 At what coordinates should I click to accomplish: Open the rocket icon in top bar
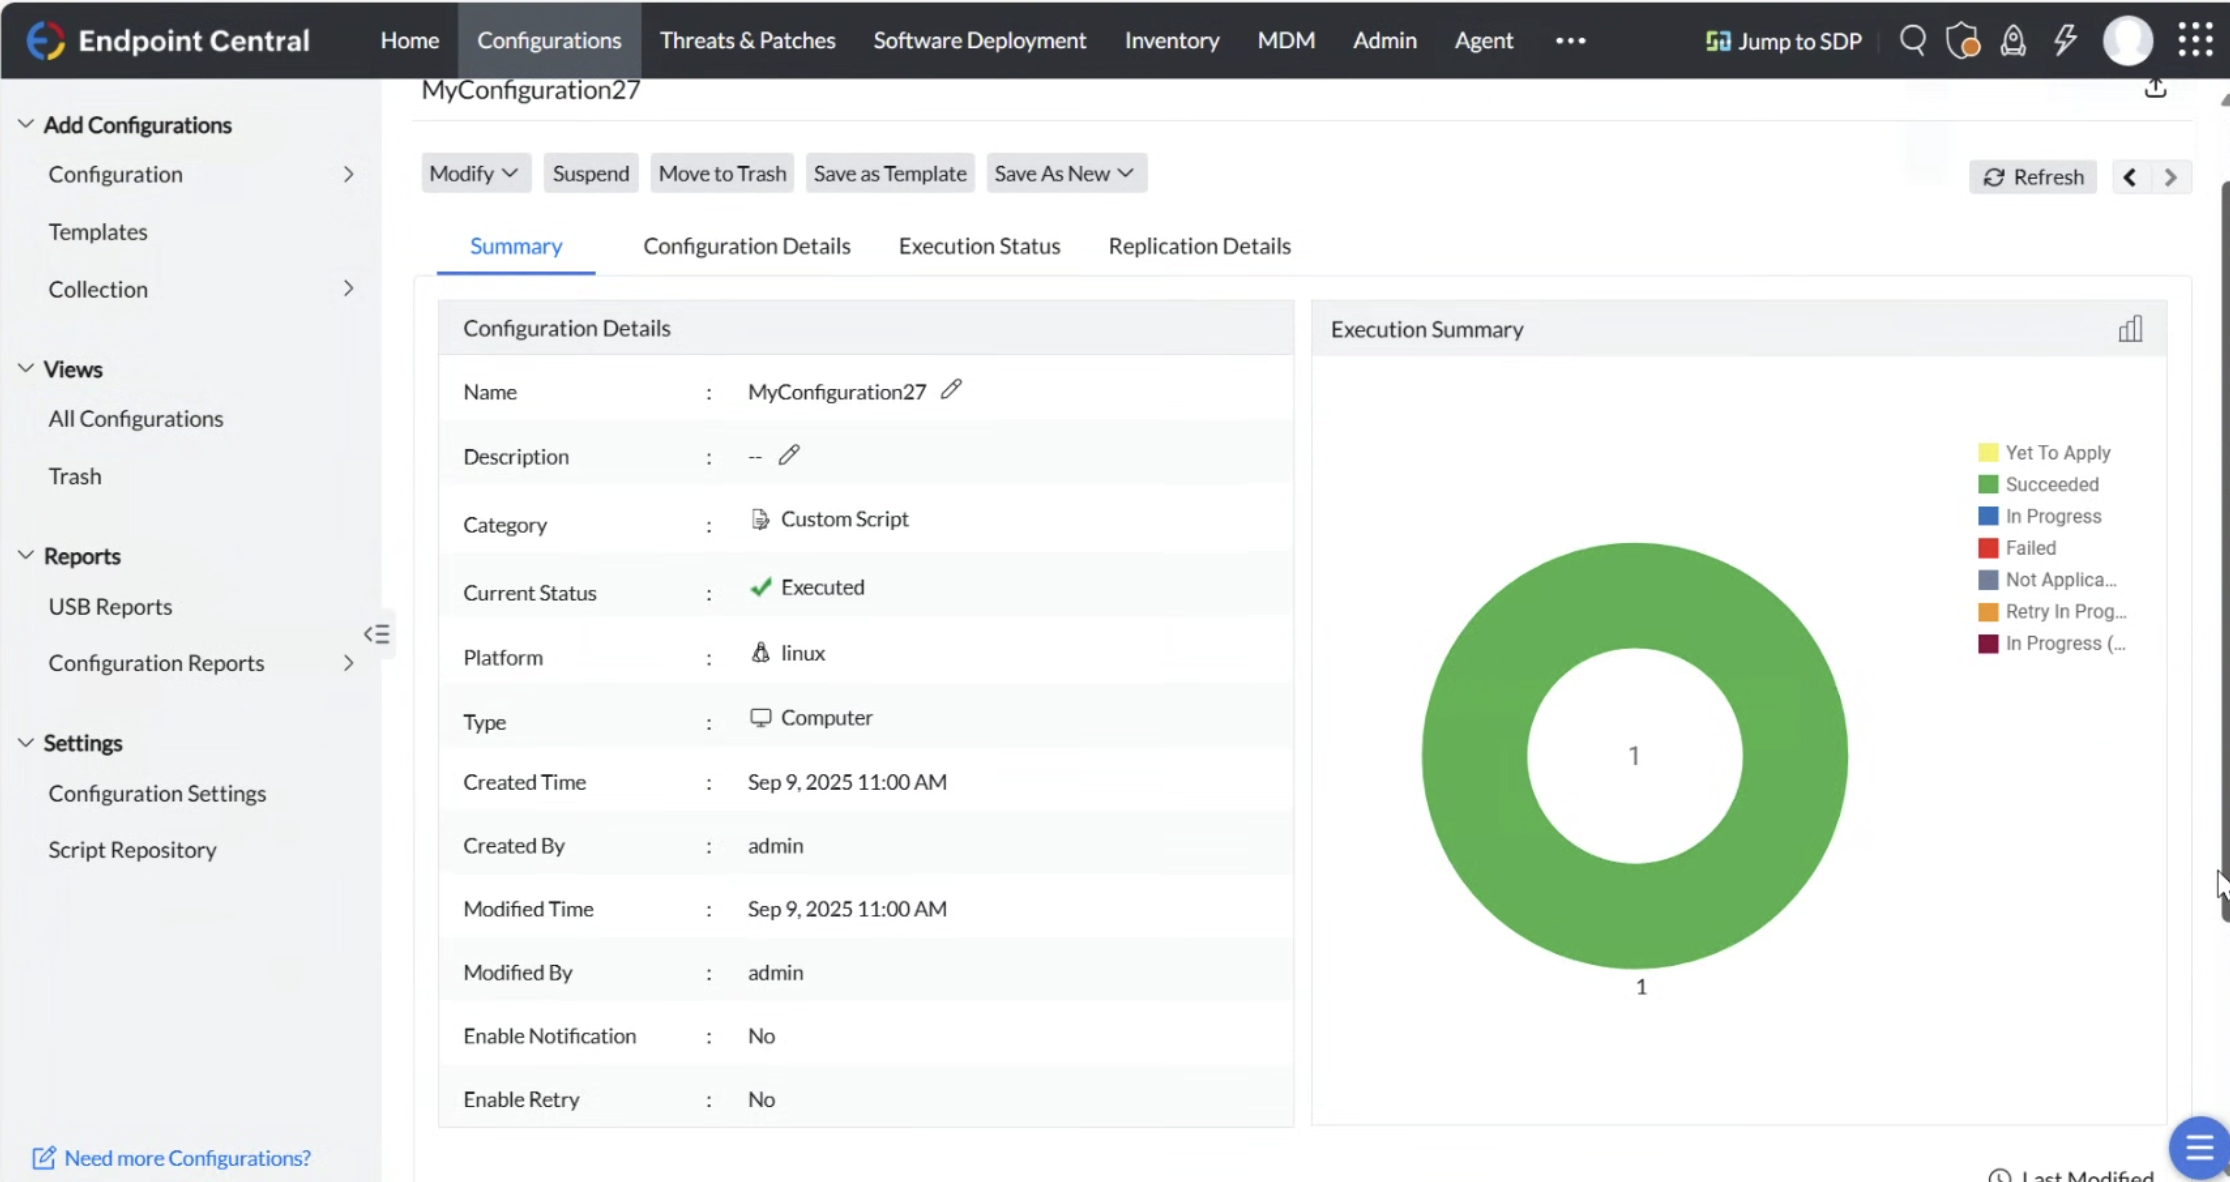point(2013,41)
